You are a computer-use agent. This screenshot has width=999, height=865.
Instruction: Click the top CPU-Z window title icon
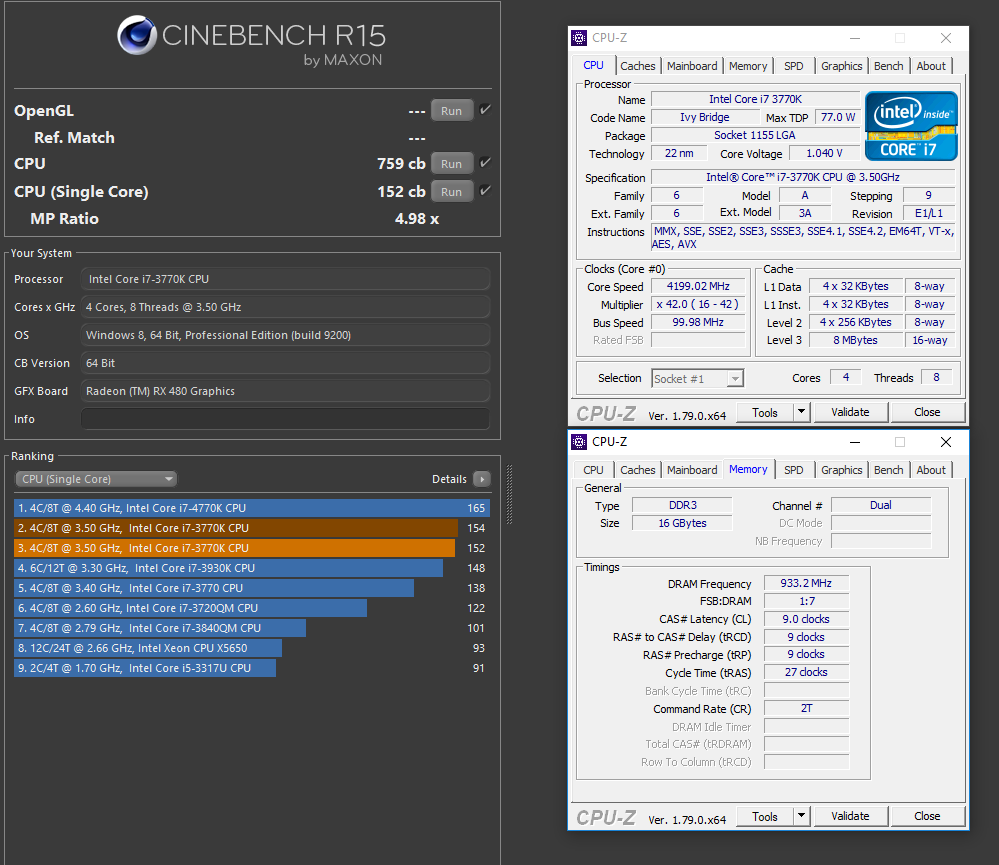pos(579,38)
